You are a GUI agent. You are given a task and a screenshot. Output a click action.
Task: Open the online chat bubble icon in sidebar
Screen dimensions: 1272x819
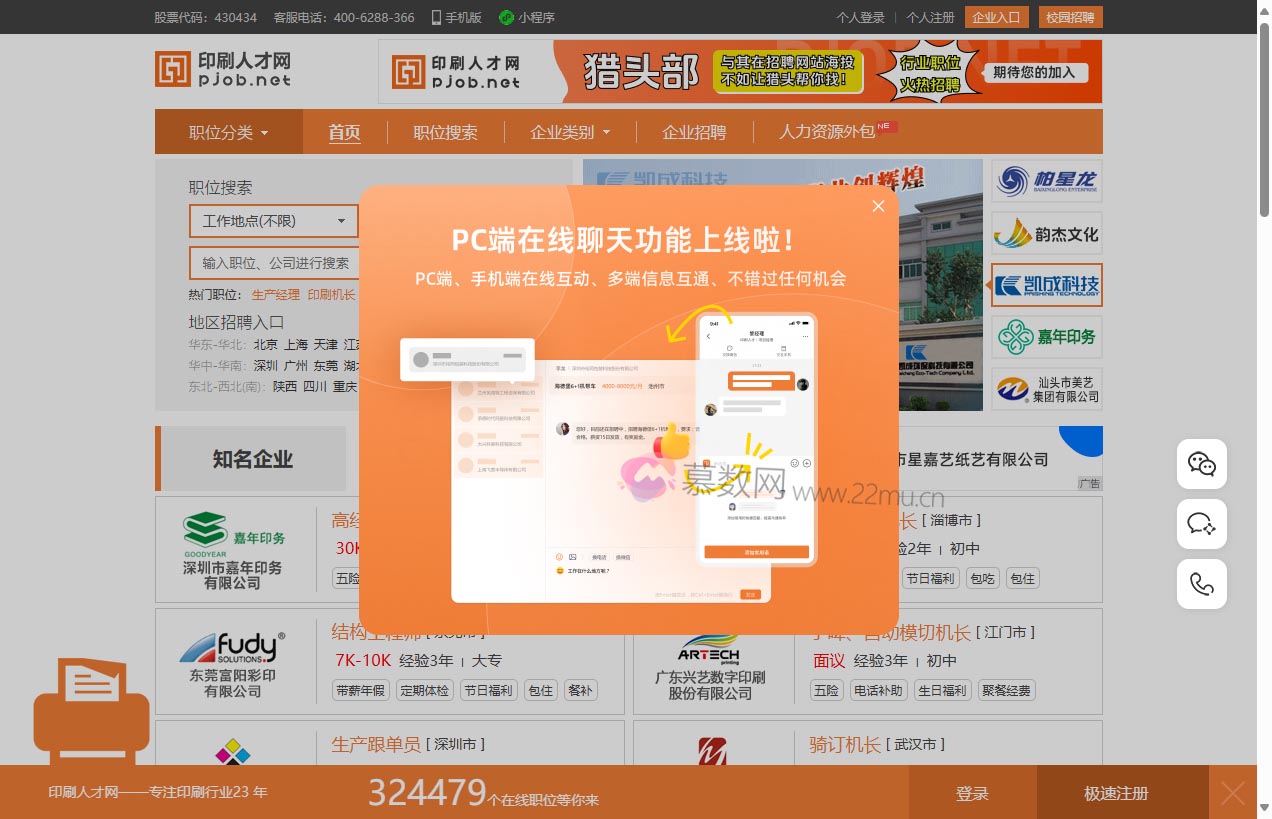[x=1201, y=524]
